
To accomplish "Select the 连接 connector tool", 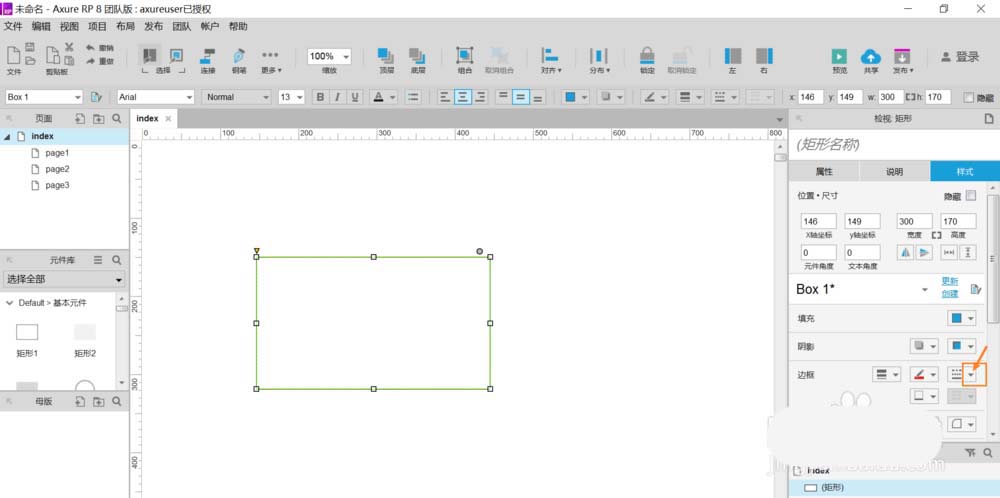I will point(208,56).
